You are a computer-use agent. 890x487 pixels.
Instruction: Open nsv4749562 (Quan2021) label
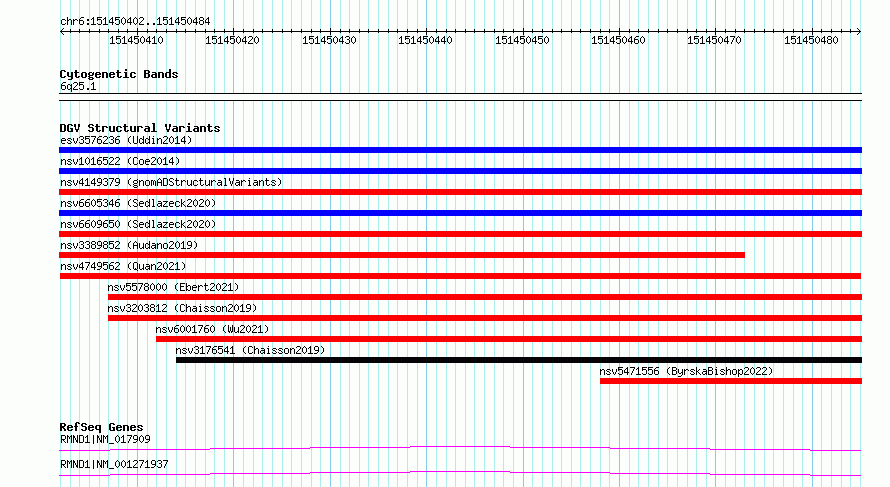[123, 266]
